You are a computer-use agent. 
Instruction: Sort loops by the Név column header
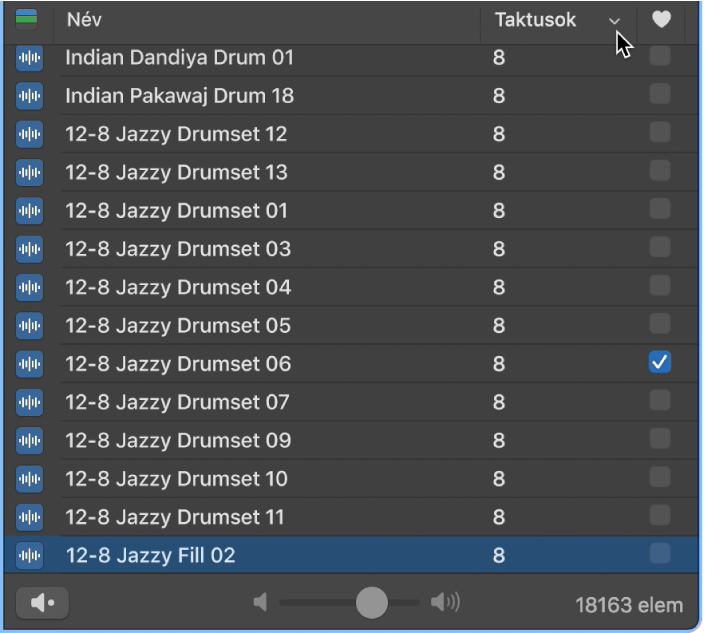click(84, 19)
